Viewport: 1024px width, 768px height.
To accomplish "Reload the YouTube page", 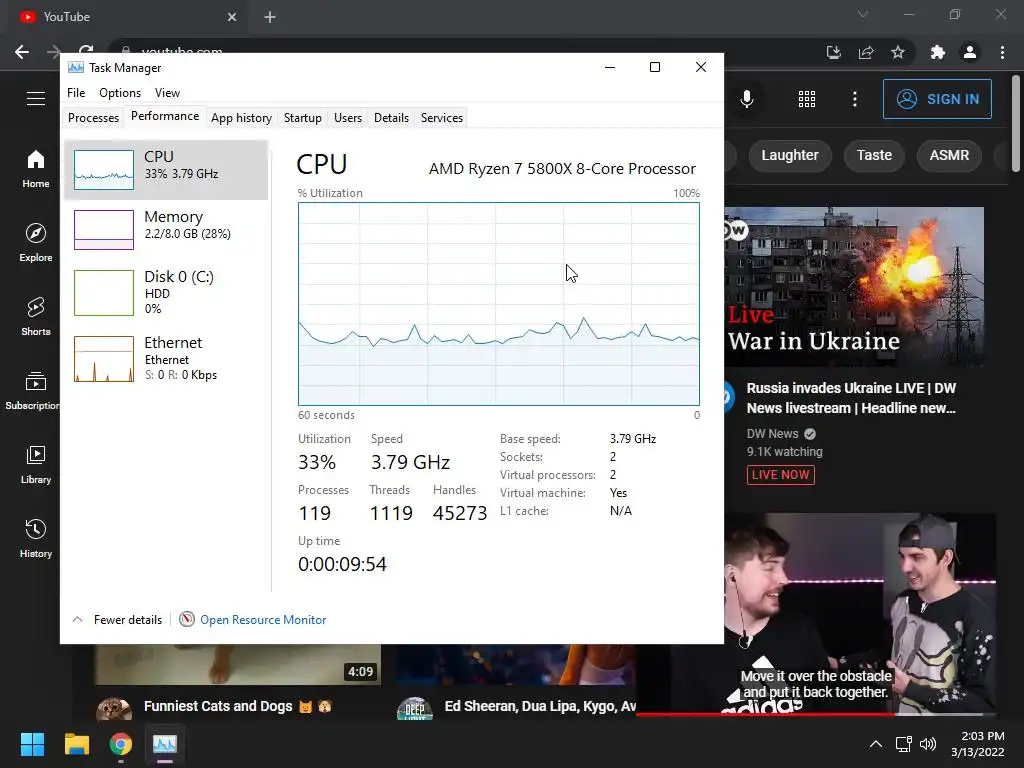I will pos(86,50).
